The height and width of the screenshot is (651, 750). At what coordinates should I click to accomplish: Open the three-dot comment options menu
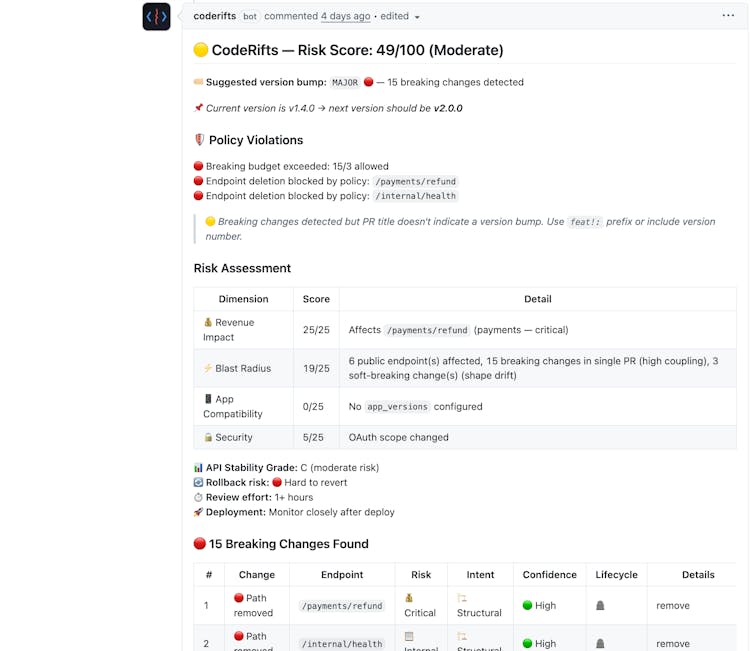point(728,16)
